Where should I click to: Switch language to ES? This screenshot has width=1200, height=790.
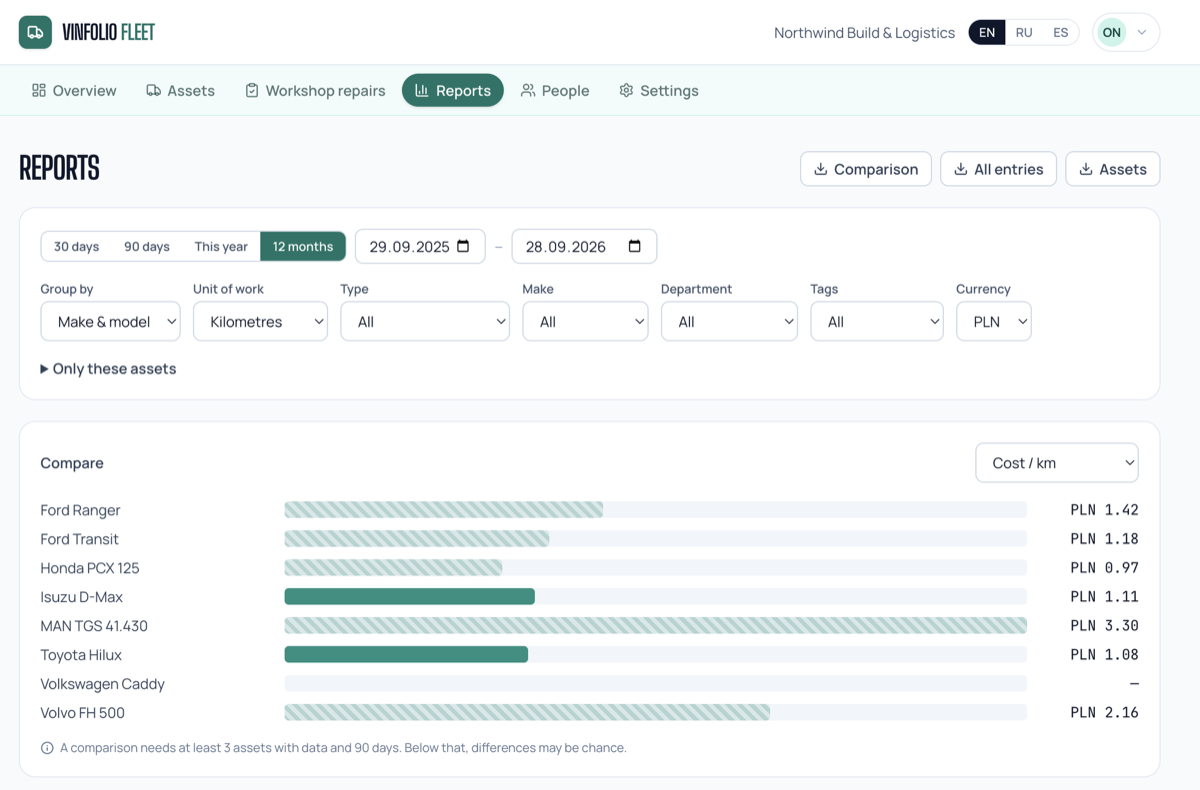click(x=1060, y=32)
